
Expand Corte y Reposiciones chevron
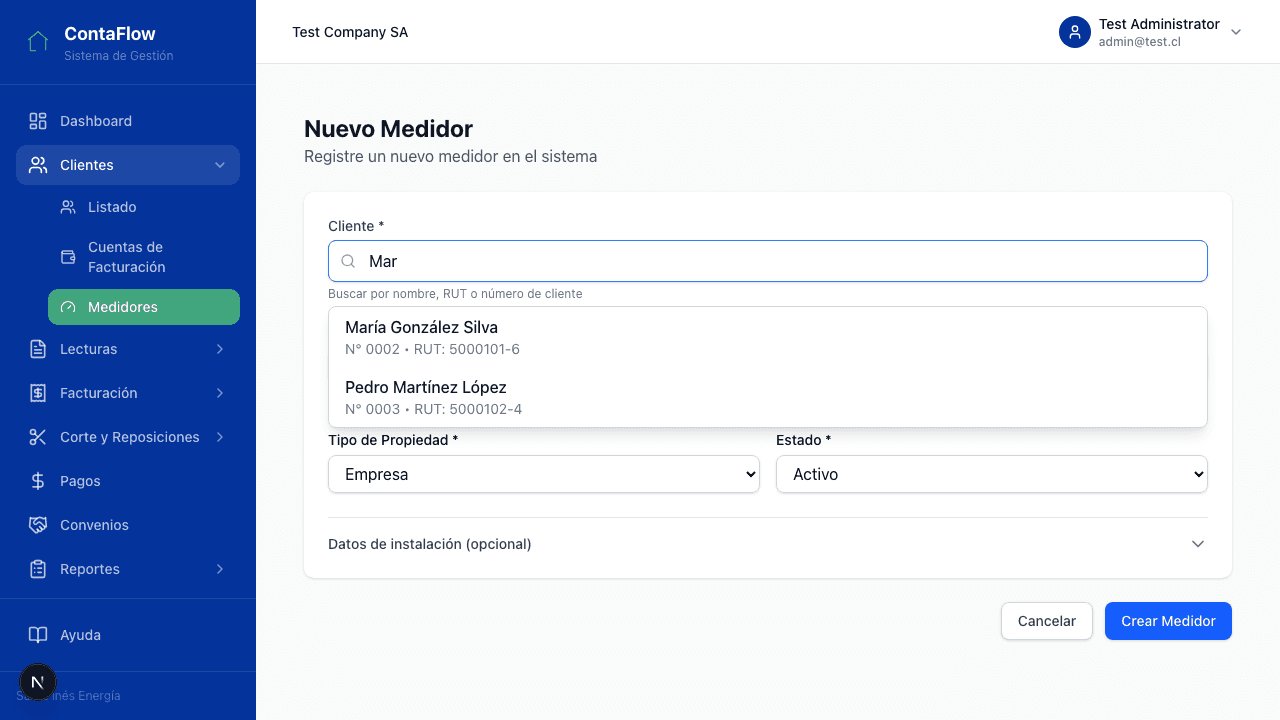tap(220, 437)
